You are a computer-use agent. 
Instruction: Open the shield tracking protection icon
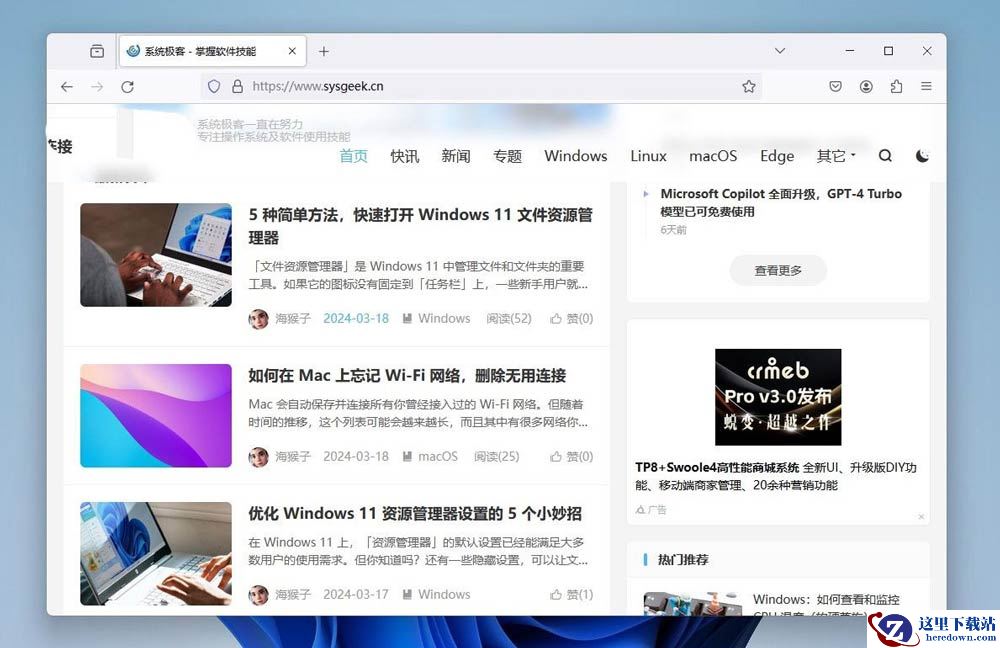[214, 86]
